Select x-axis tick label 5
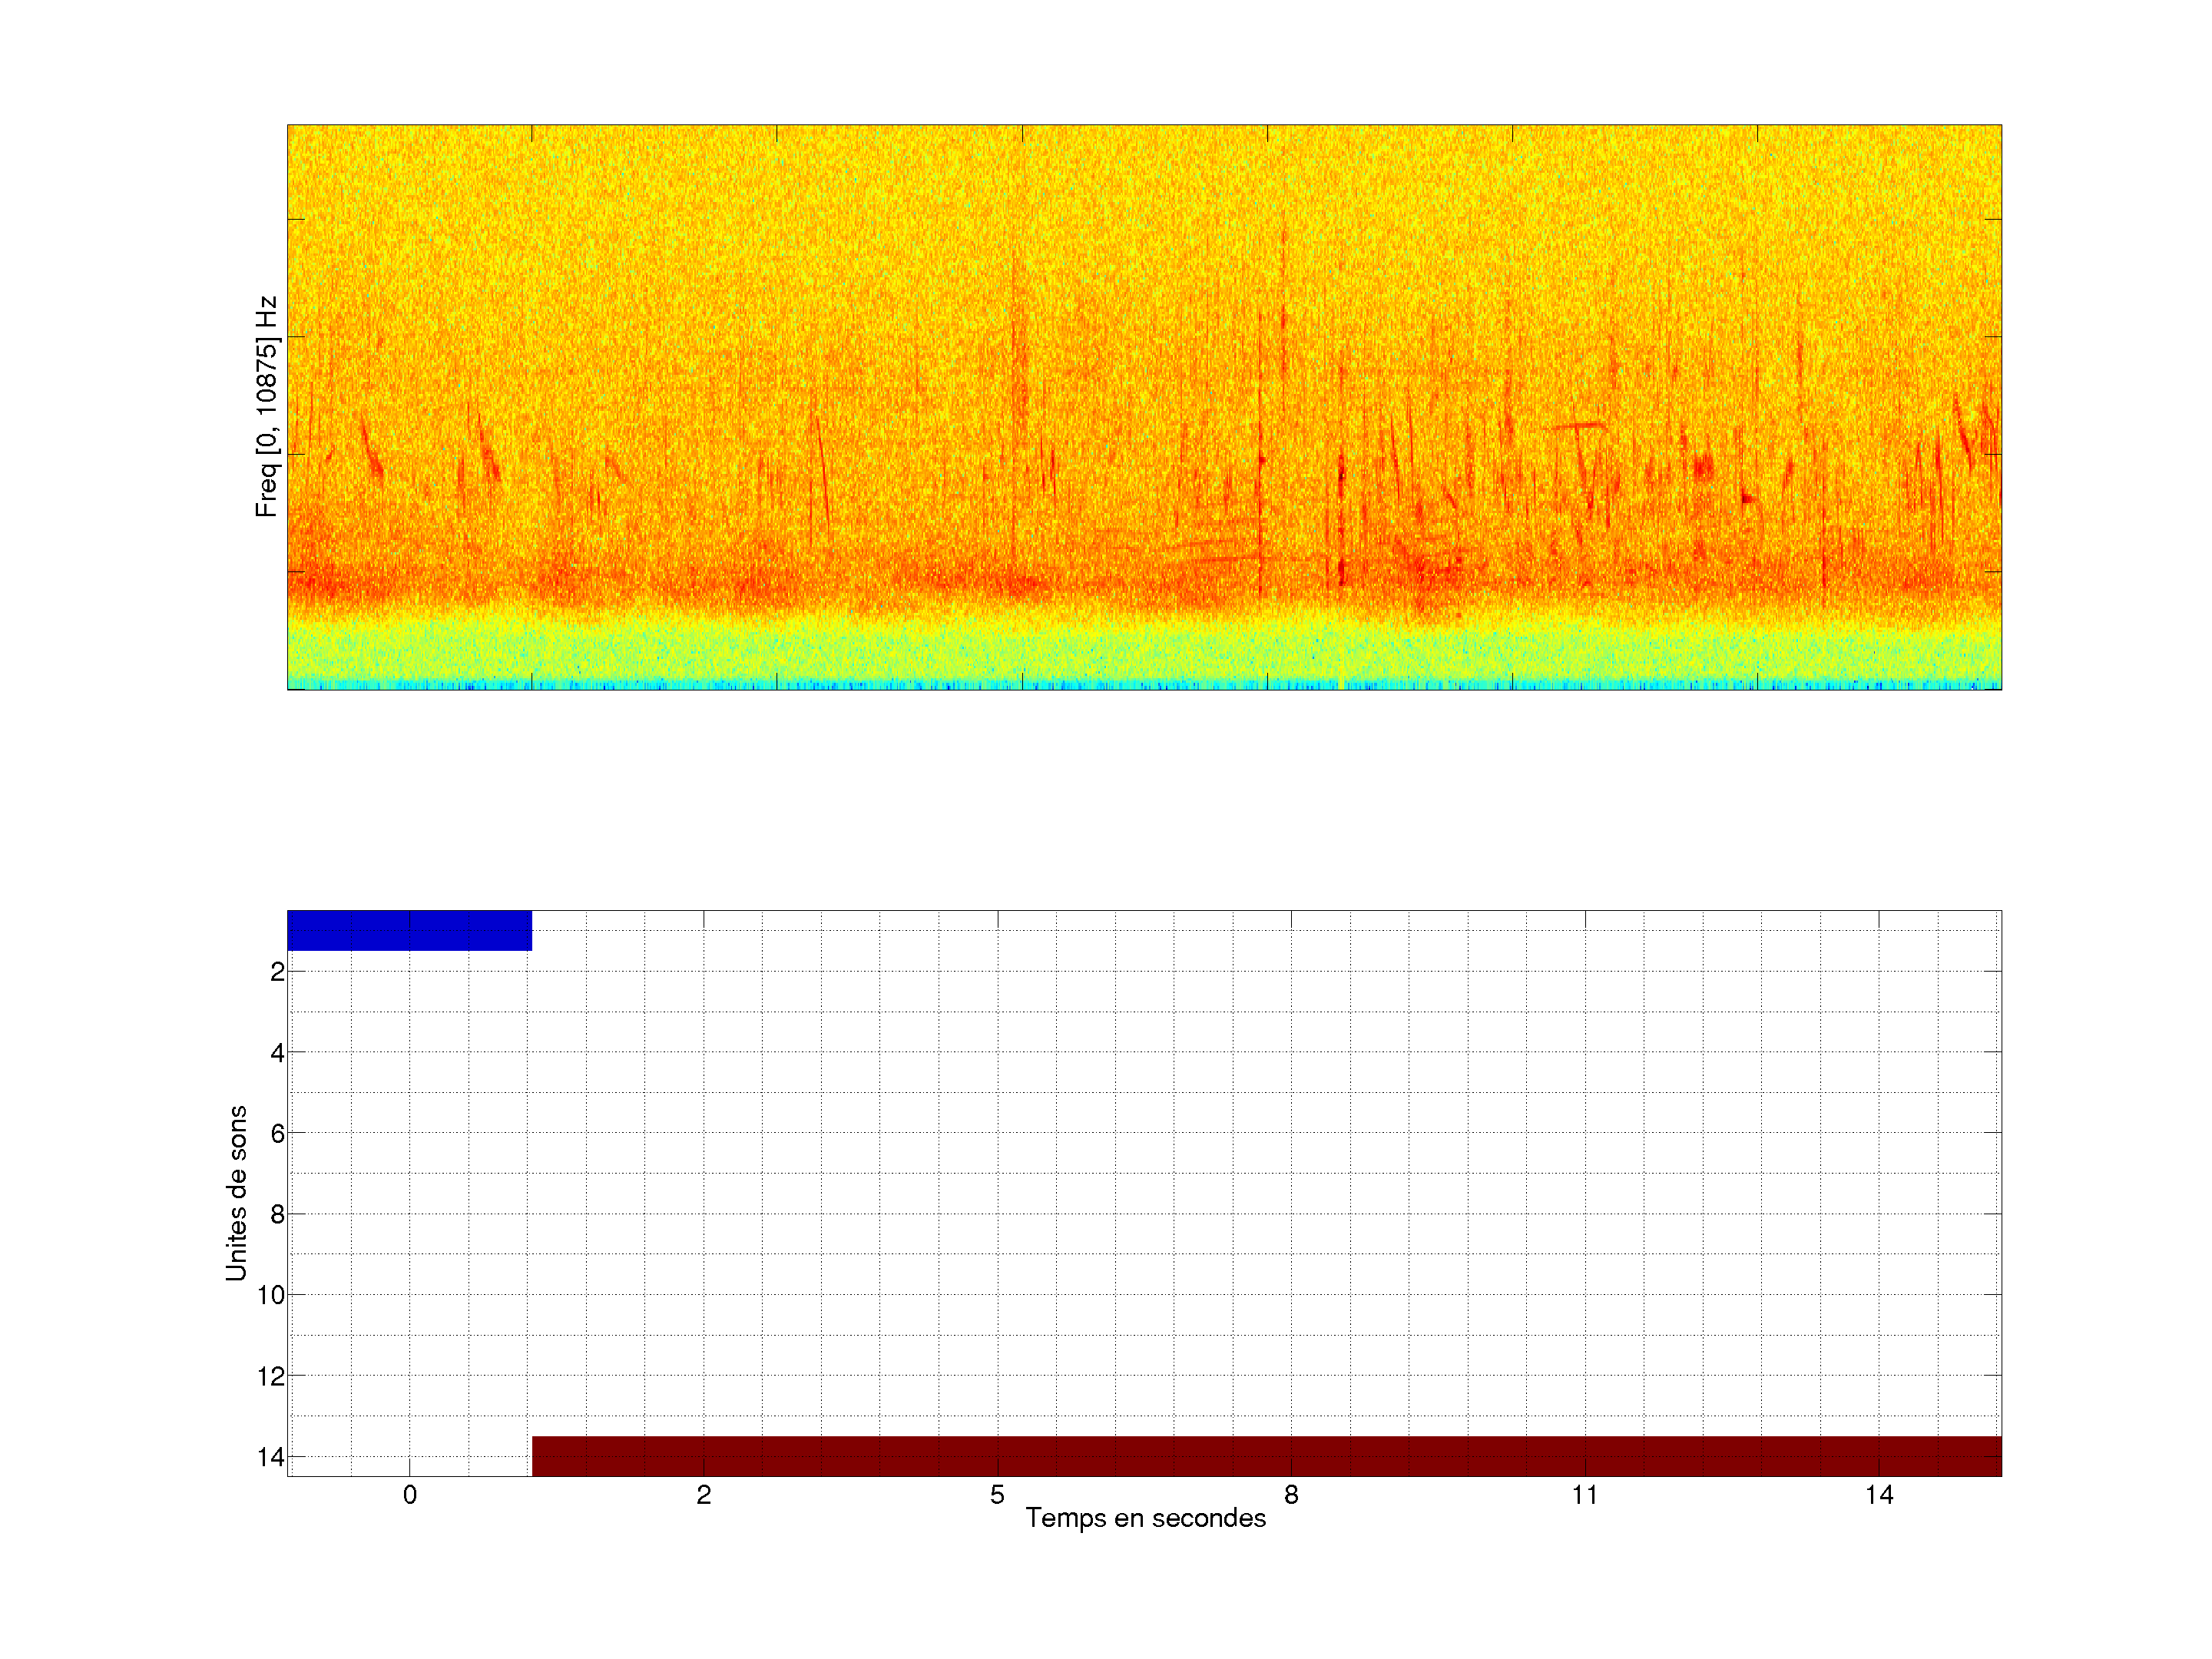Viewport: 2212px width, 1659px height. [997, 1495]
